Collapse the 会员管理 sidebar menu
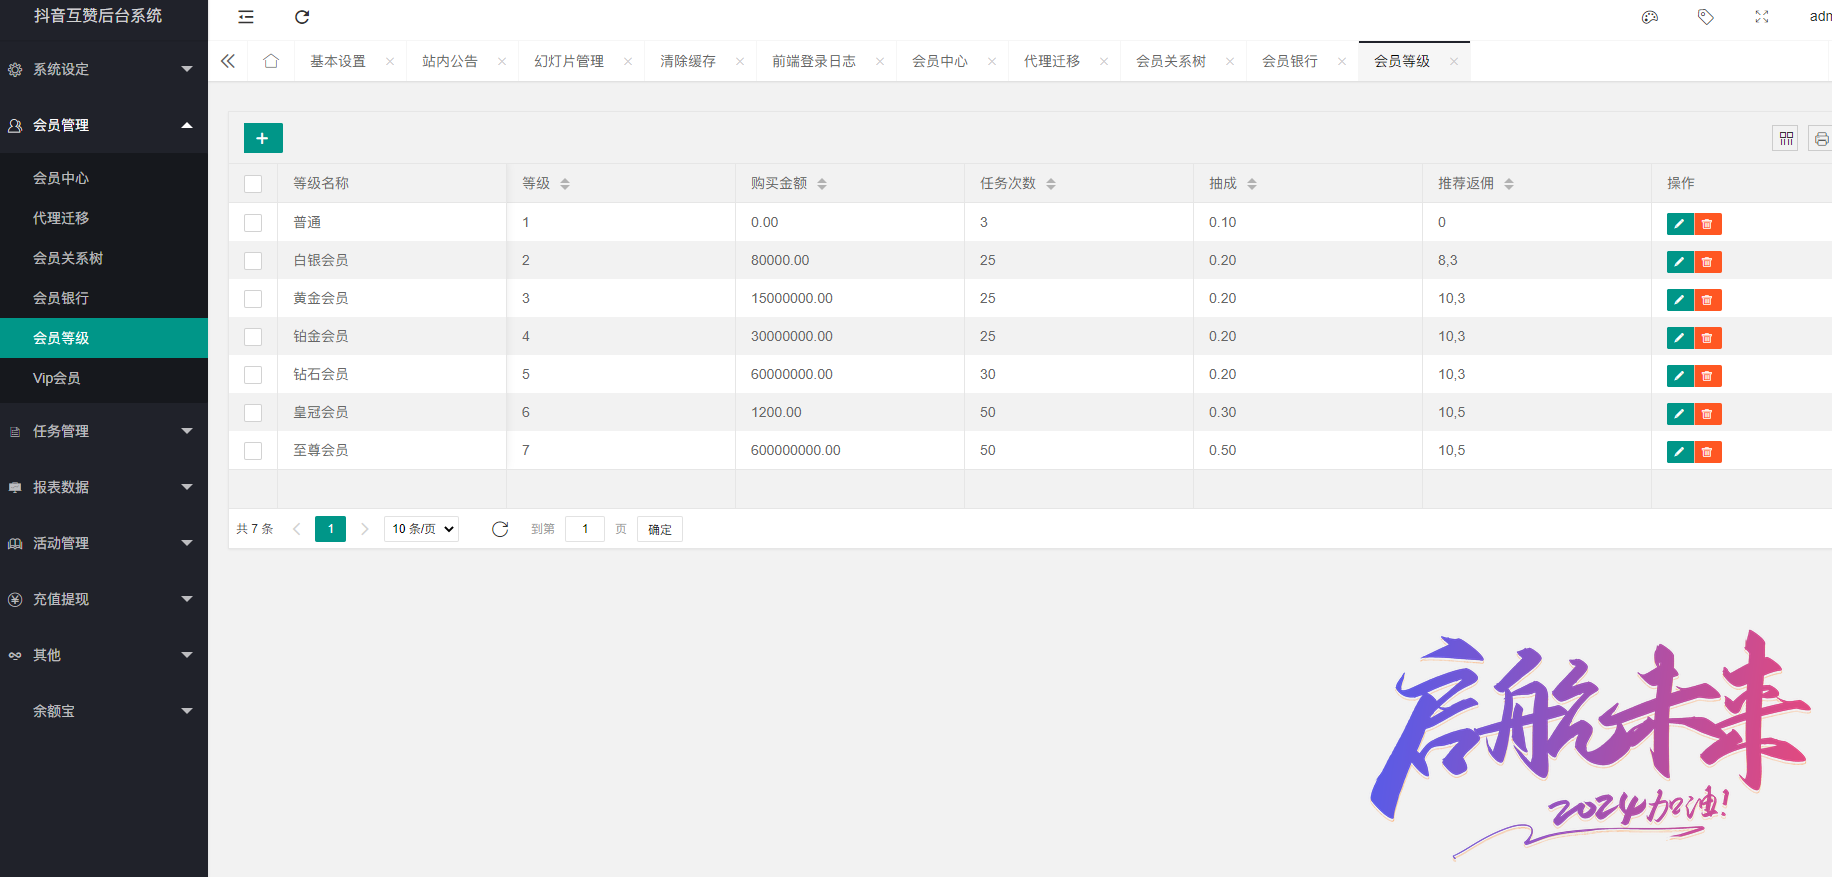The image size is (1832, 877). [x=104, y=125]
